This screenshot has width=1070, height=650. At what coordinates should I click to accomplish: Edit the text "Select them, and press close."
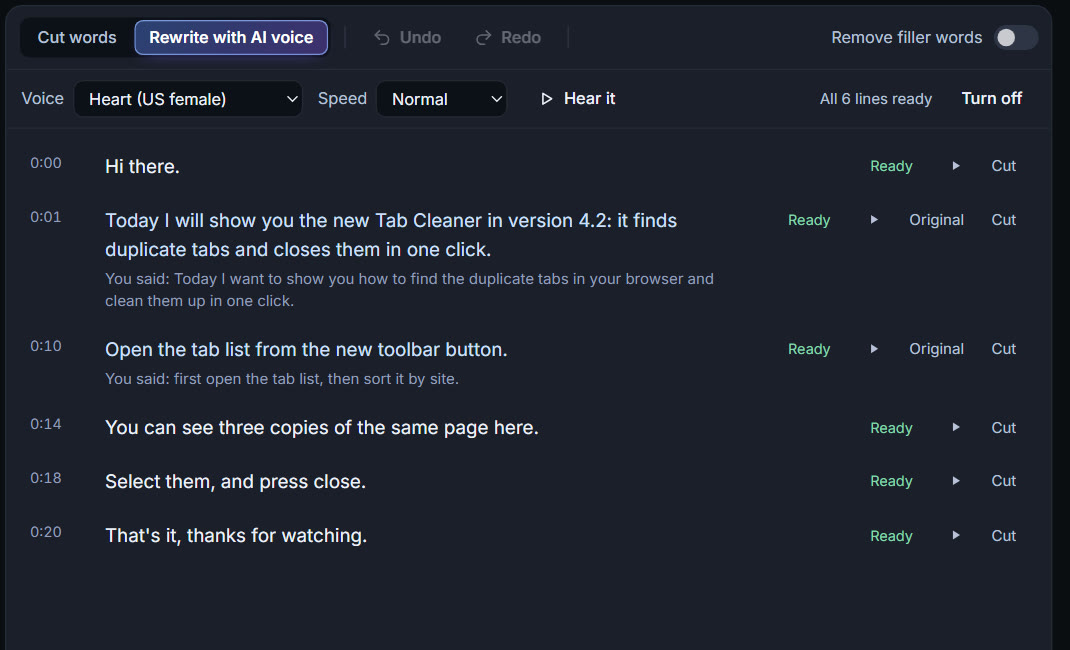235,482
